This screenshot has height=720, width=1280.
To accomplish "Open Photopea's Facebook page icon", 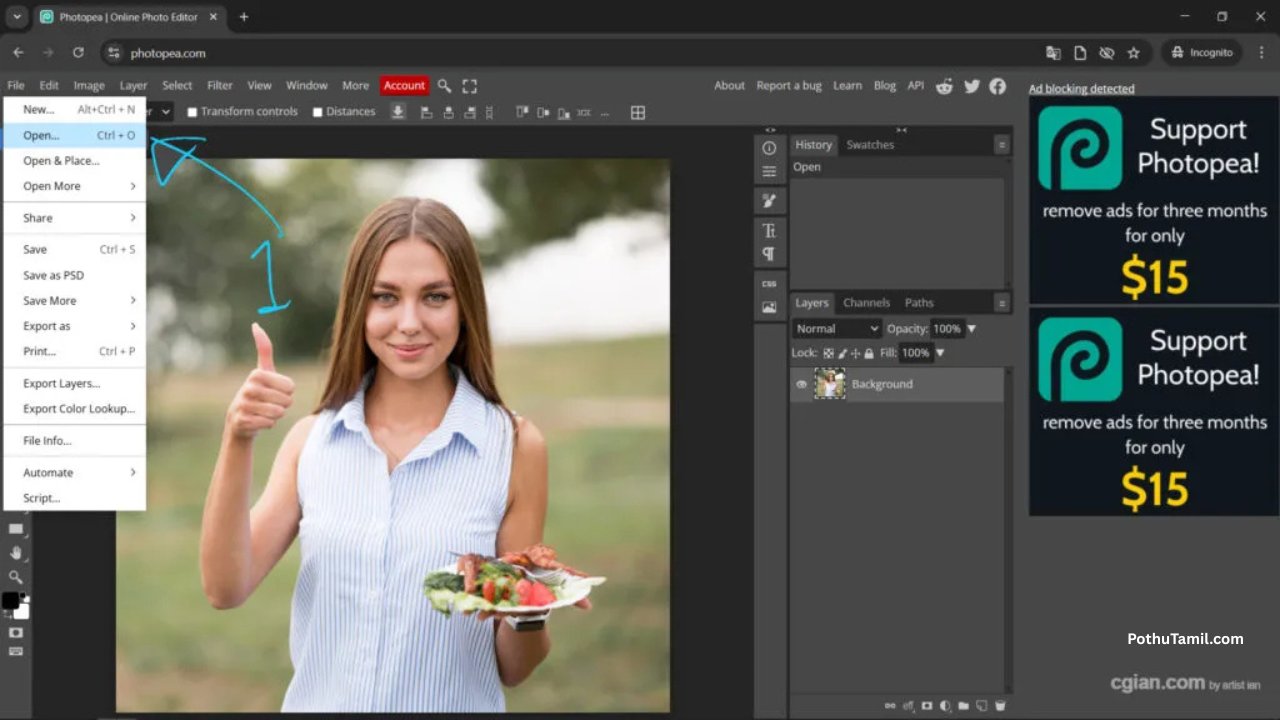I will tap(997, 86).
